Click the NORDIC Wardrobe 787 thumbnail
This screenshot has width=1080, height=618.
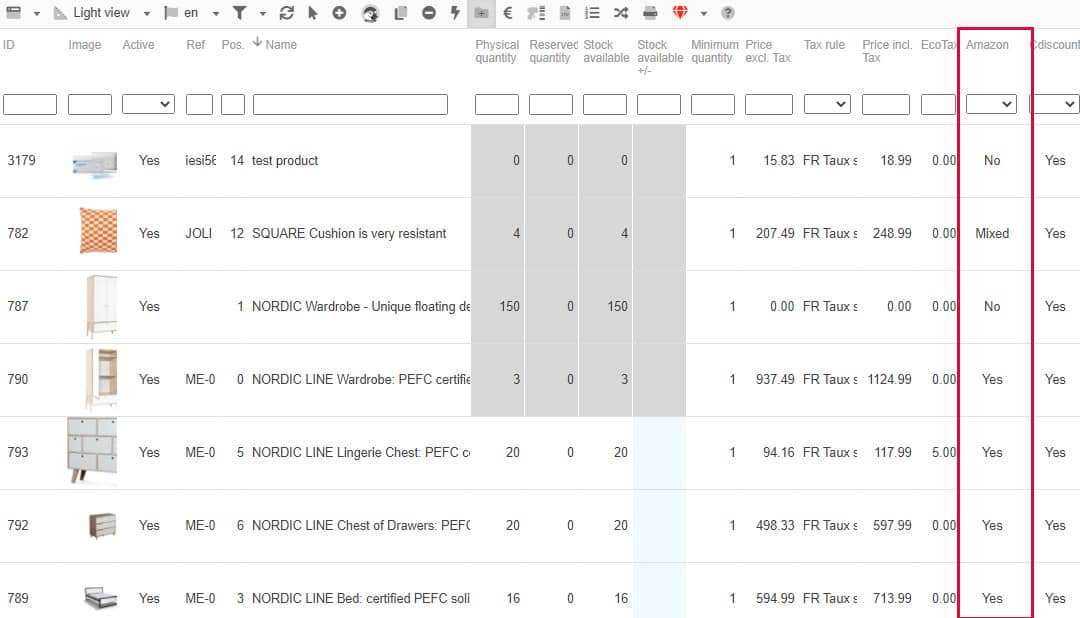(101, 307)
